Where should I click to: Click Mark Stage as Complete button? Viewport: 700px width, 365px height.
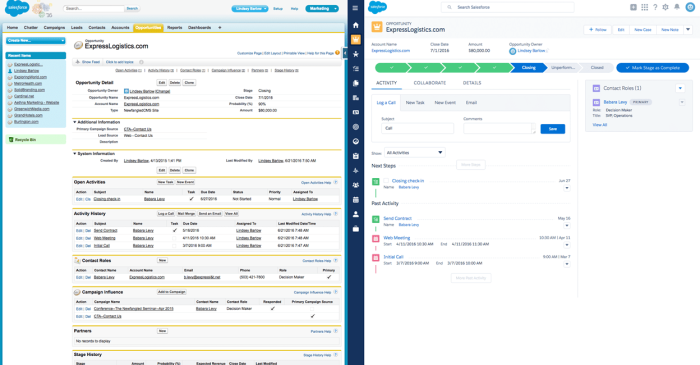[x=652, y=68]
